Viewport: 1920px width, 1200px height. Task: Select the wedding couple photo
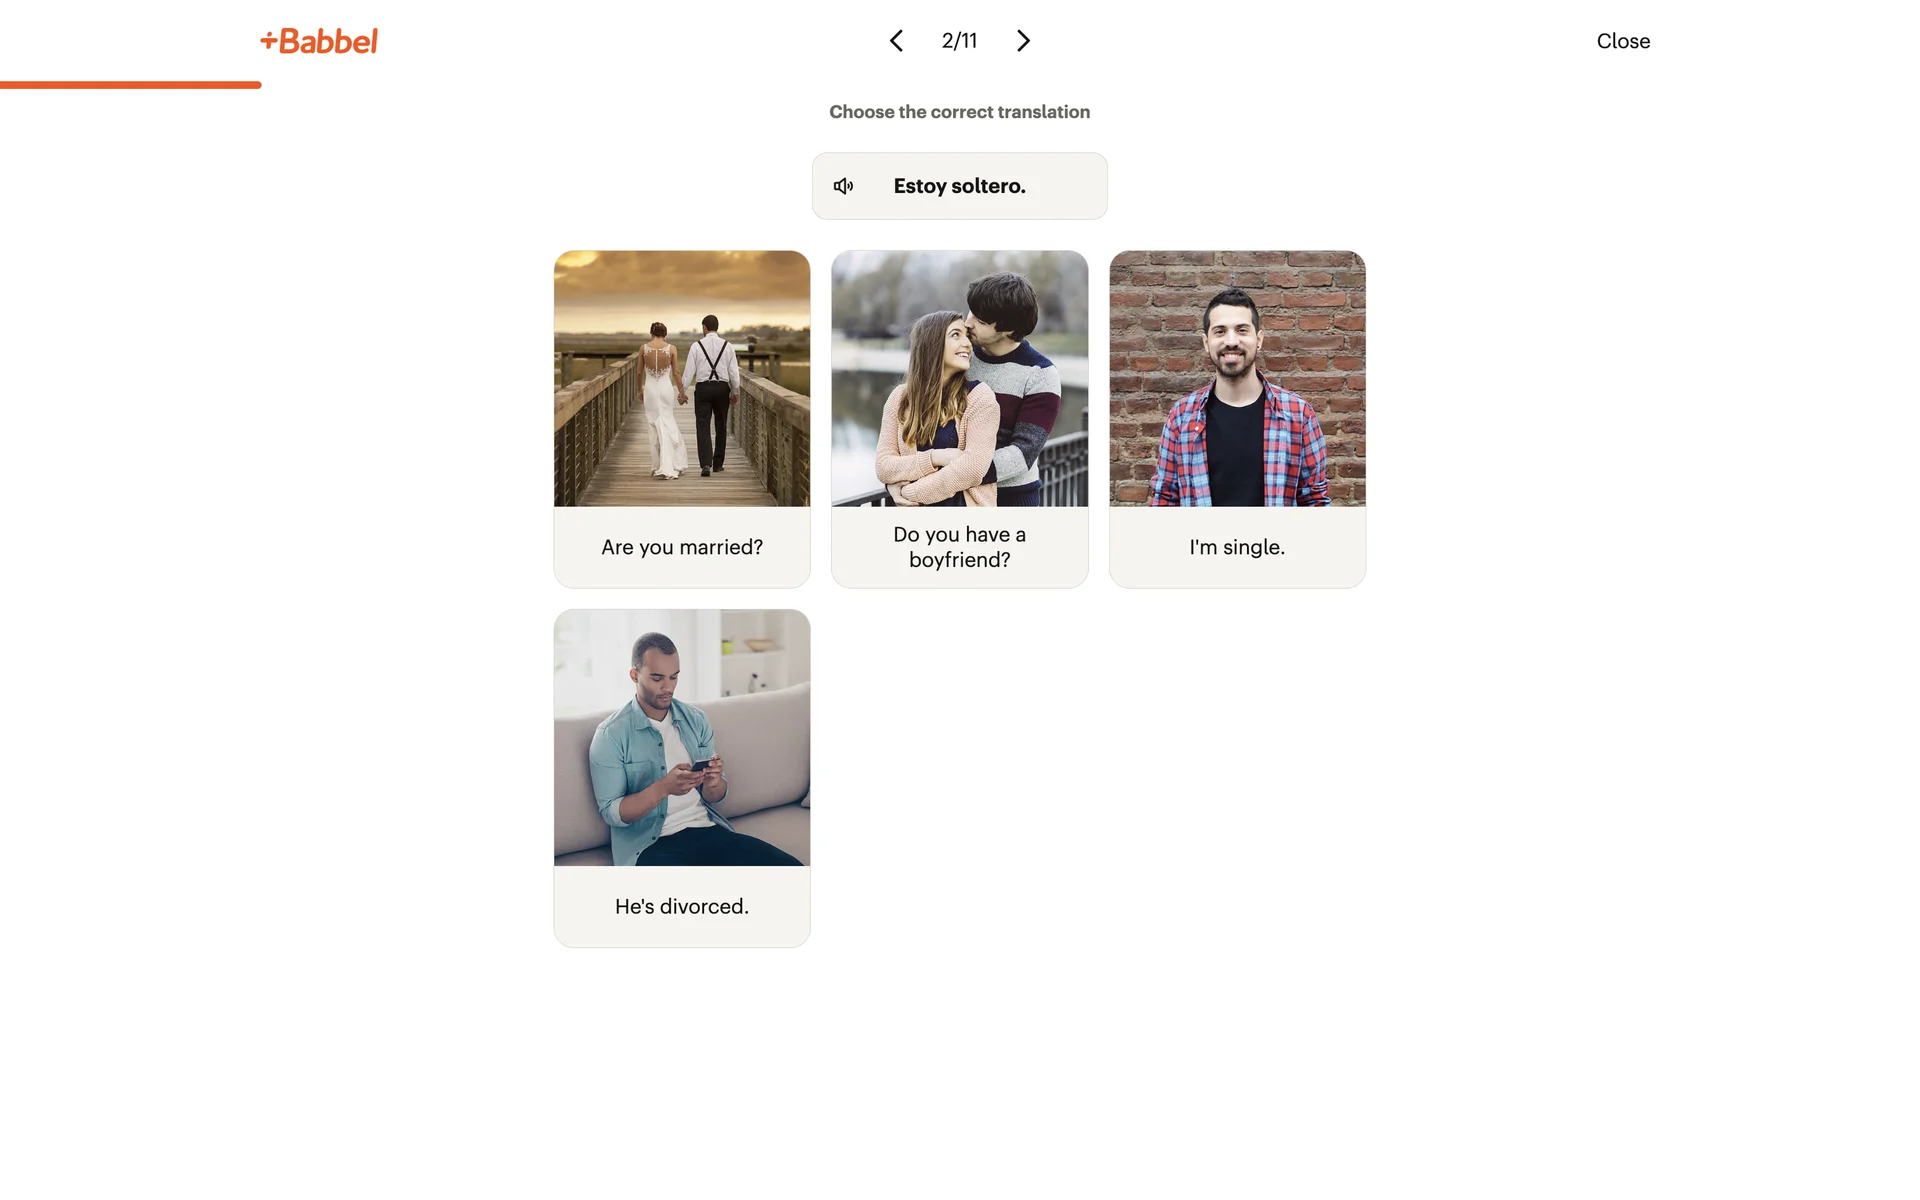coord(682,379)
